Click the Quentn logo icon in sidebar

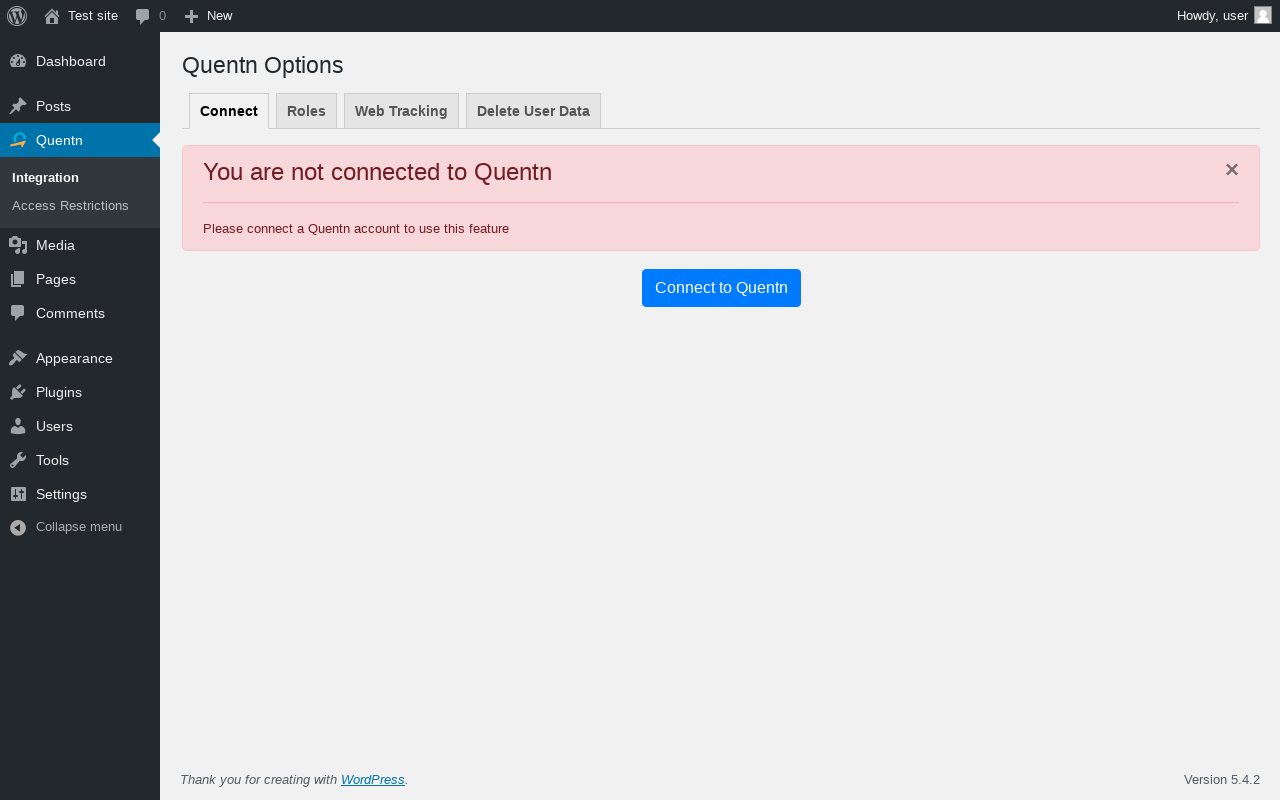tap(18, 140)
